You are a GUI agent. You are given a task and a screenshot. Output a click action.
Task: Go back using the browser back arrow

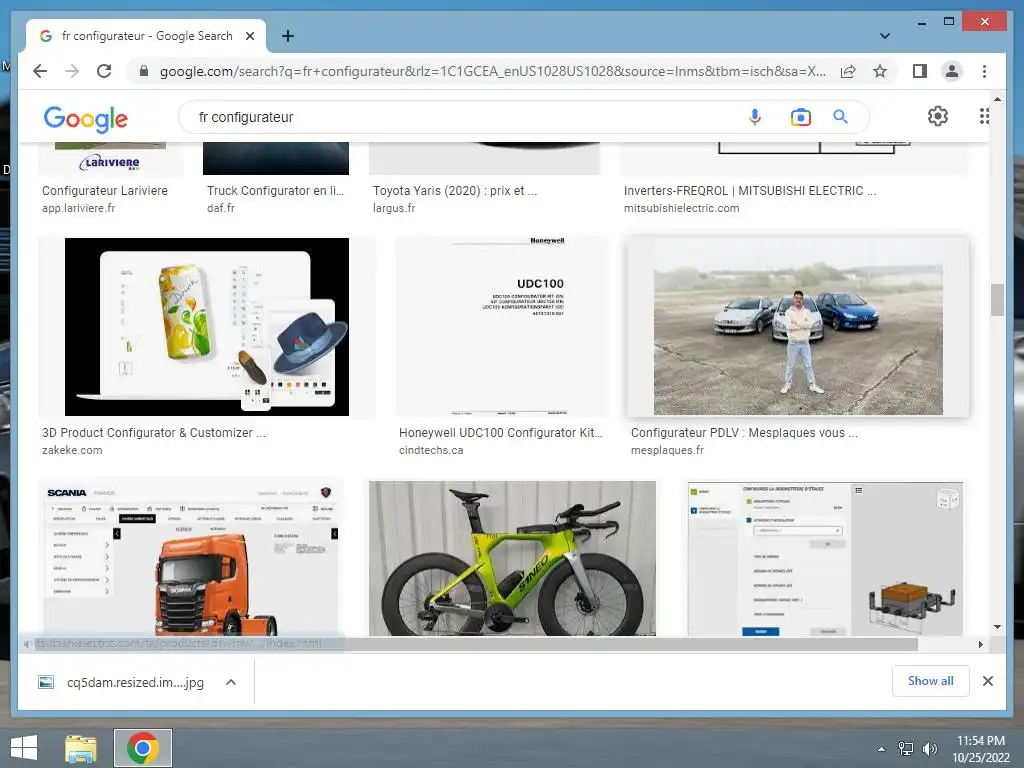pos(40,71)
